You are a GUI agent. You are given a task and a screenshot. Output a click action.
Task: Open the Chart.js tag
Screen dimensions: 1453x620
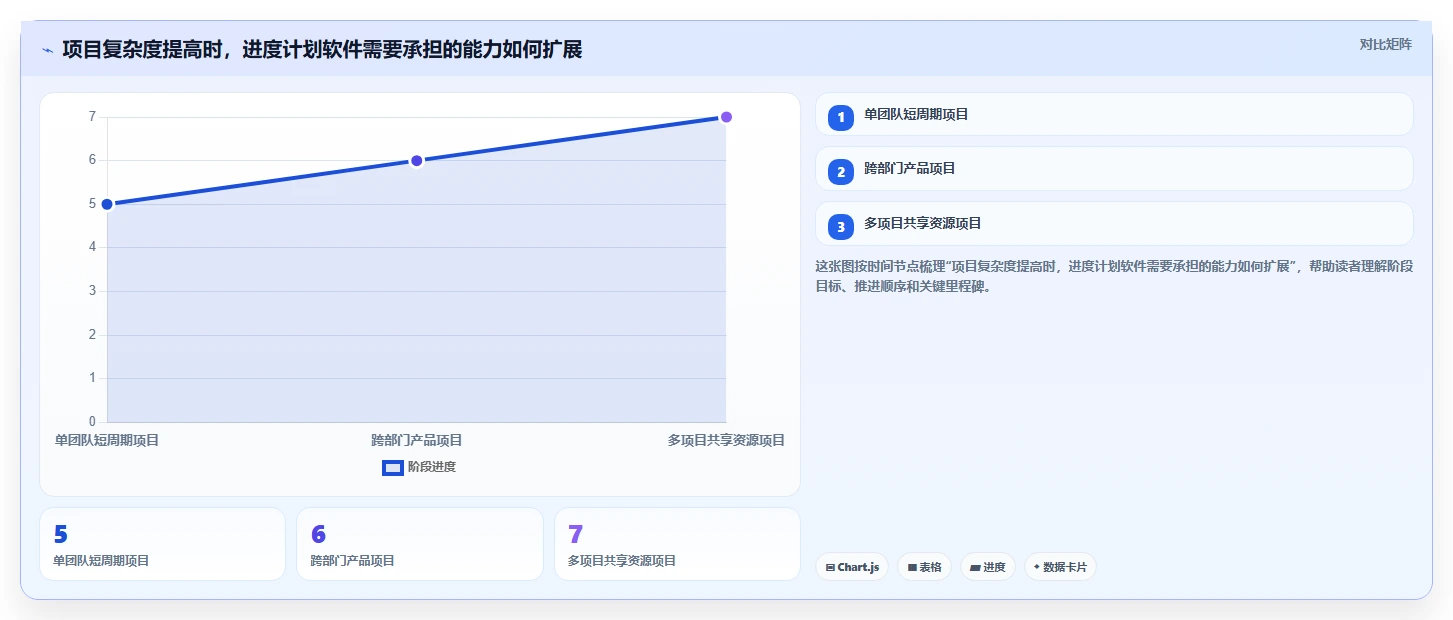852,567
